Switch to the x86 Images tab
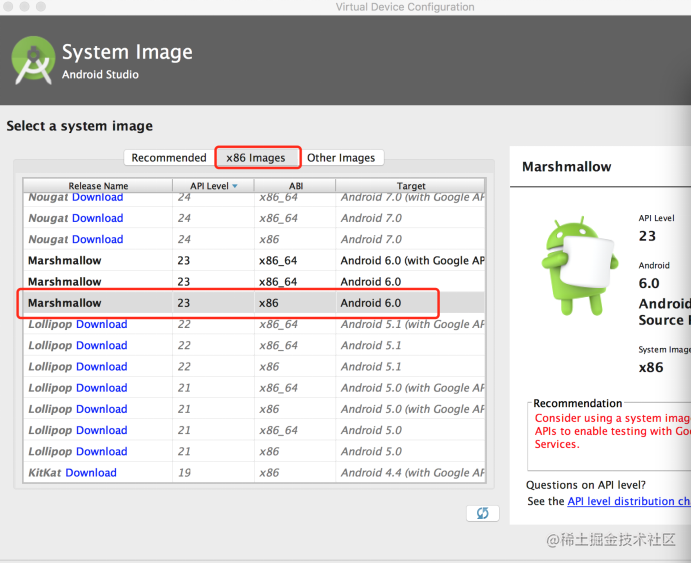Image resolution: width=692 pixels, height=564 pixels. [x=256, y=158]
